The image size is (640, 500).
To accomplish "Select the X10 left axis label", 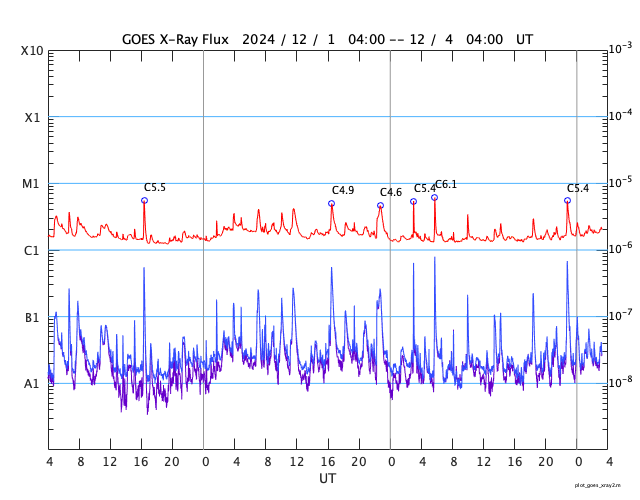I will coord(32,51).
